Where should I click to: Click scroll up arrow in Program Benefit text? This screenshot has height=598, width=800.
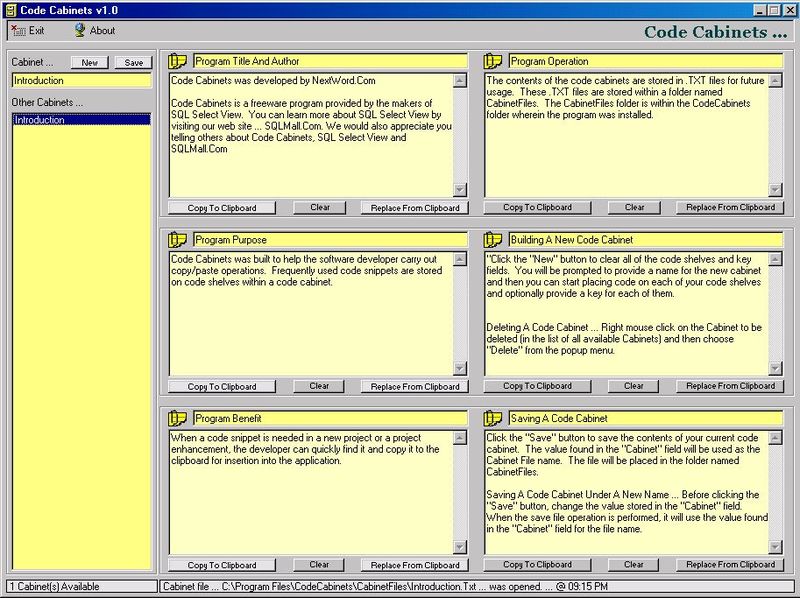click(x=460, y=438)
